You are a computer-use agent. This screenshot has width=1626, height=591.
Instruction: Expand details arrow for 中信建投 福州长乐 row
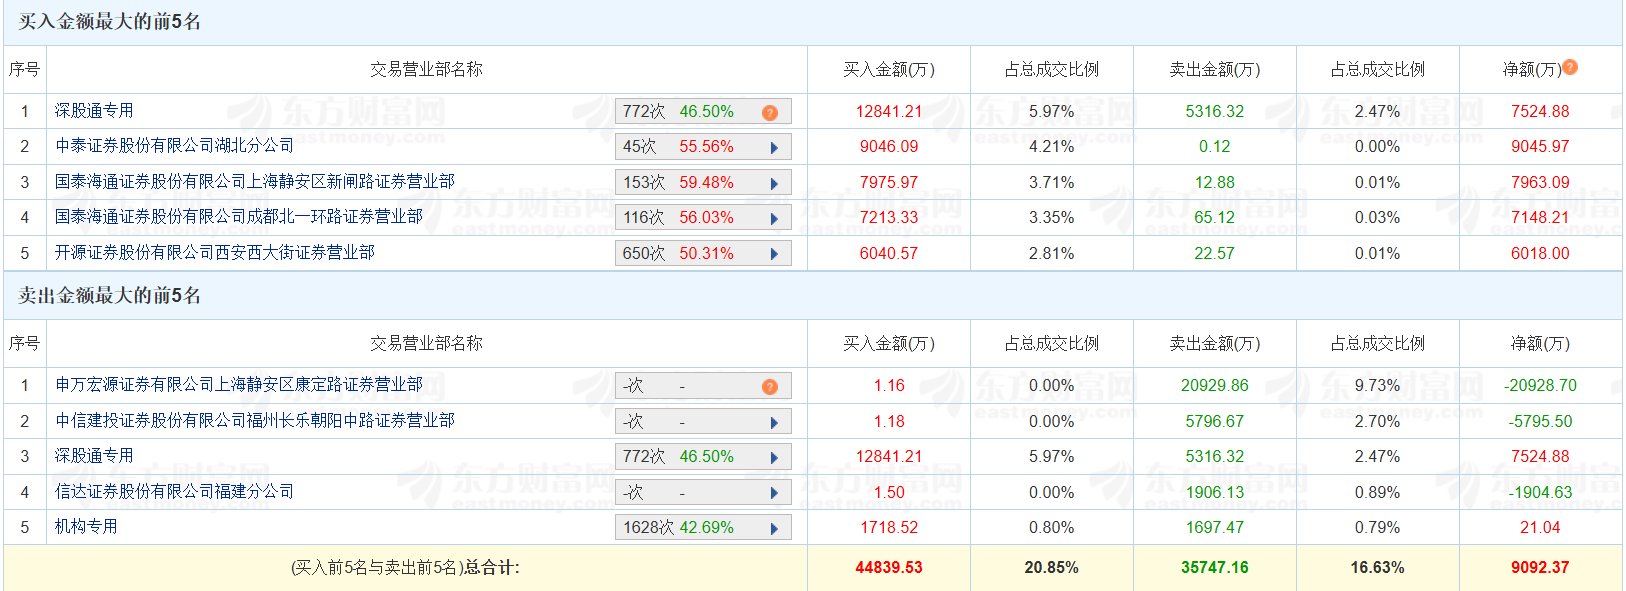point(774,423)
